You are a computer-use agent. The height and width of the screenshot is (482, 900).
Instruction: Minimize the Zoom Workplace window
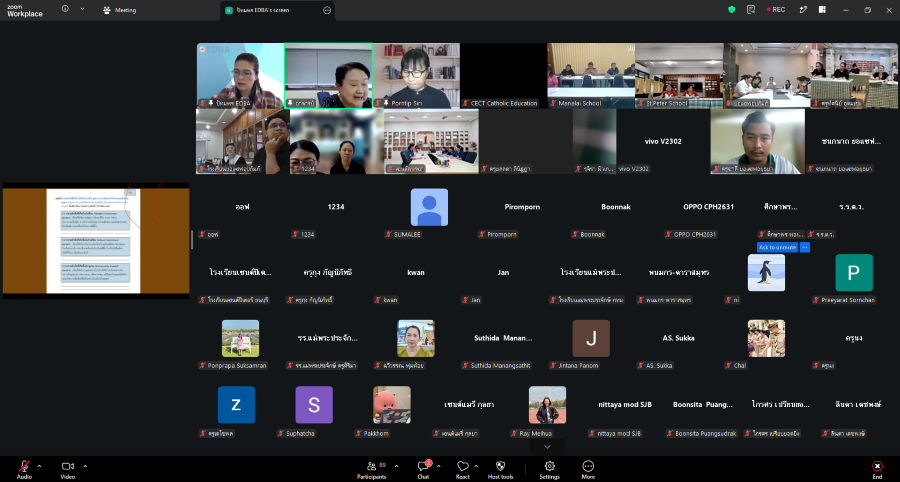(845, 10)
